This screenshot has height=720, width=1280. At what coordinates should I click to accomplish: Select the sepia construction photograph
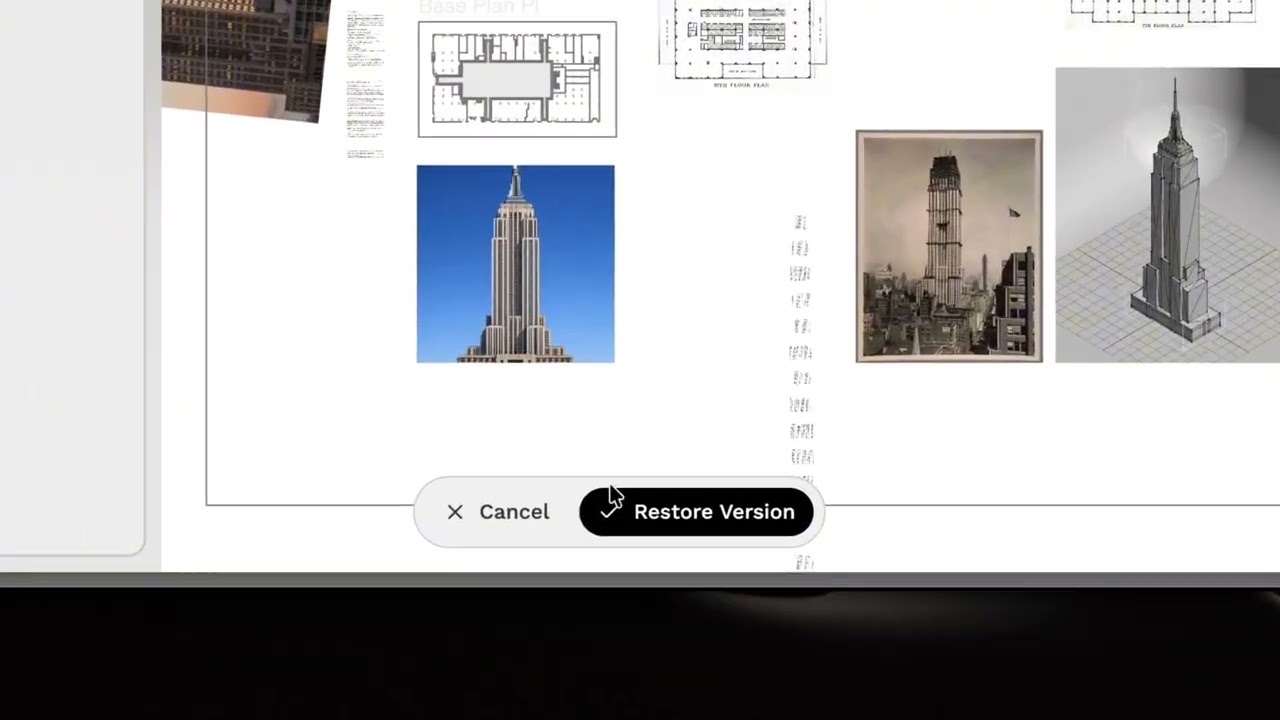949,246
